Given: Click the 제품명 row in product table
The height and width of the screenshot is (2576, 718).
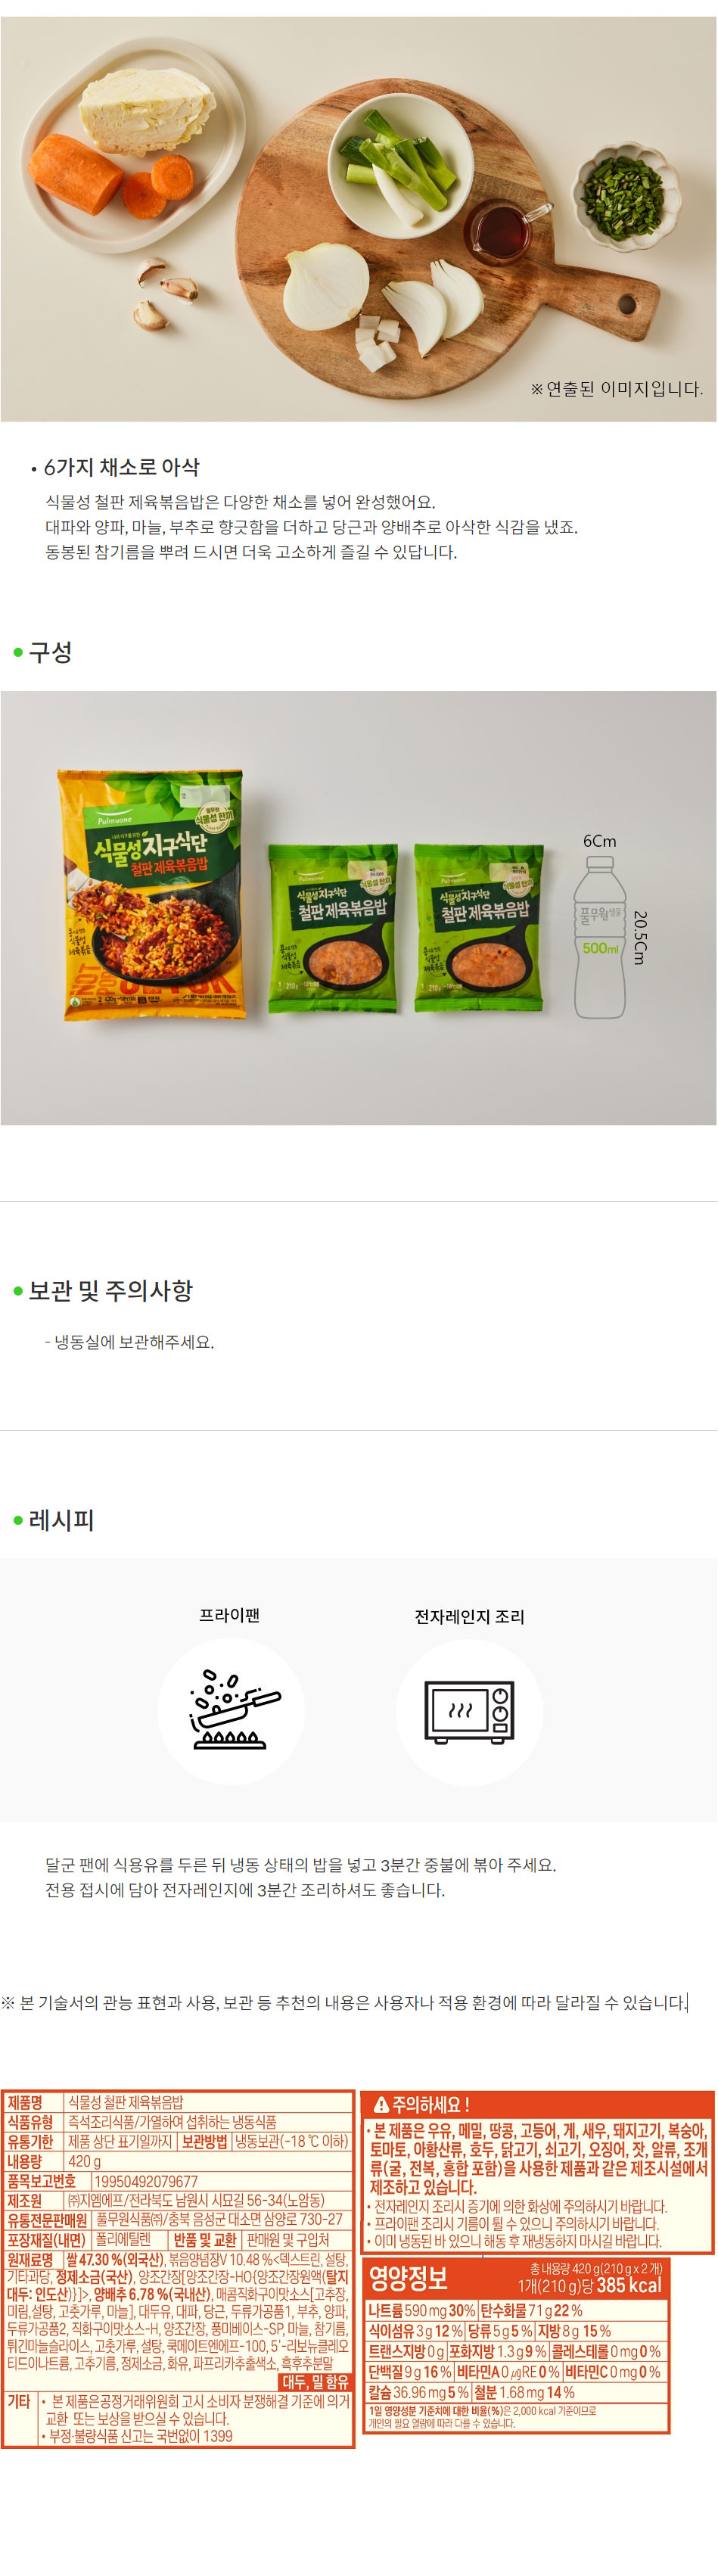Looking at the screenshot, I should click(x=178, y=2102).
